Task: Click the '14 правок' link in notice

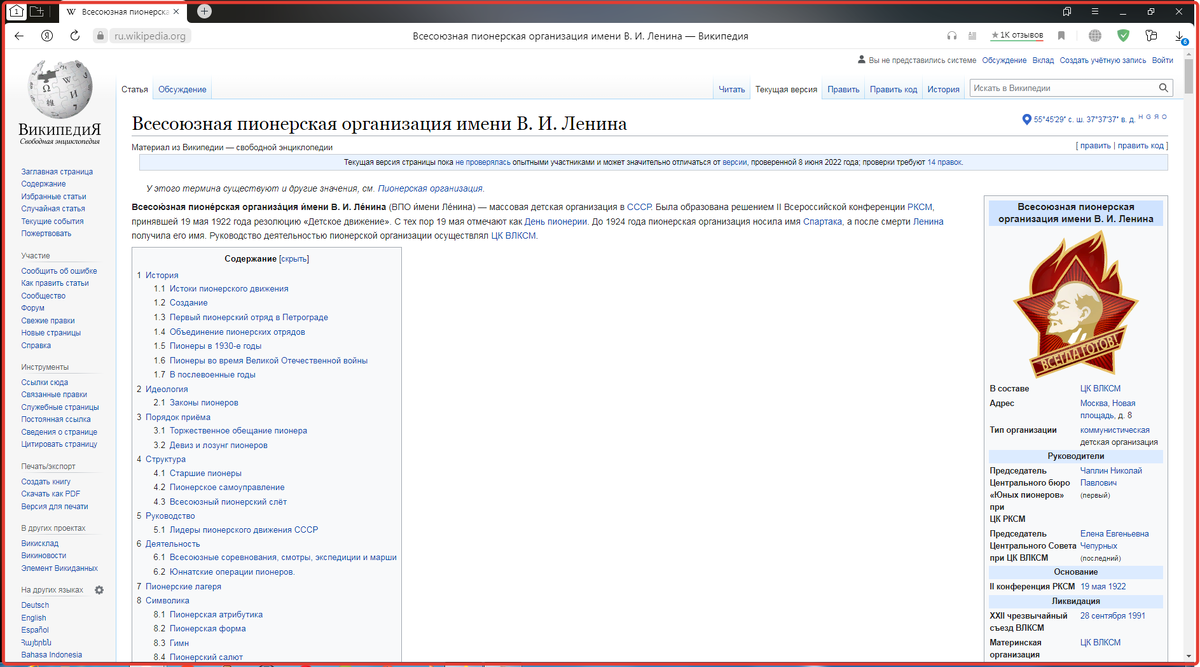Action: 944,162
